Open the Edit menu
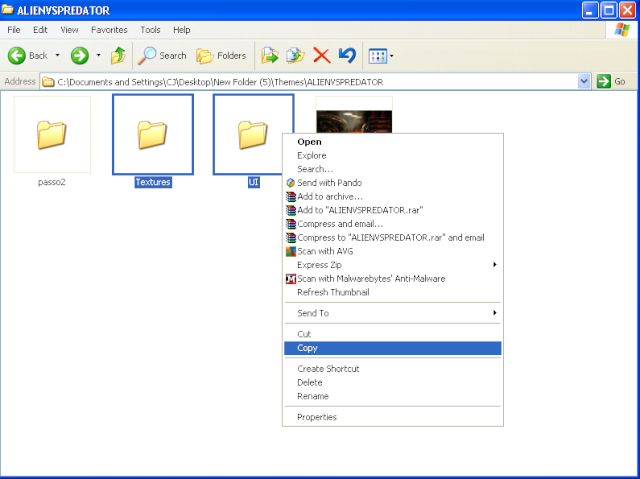The image size is (640, 479). click(40, 30)
